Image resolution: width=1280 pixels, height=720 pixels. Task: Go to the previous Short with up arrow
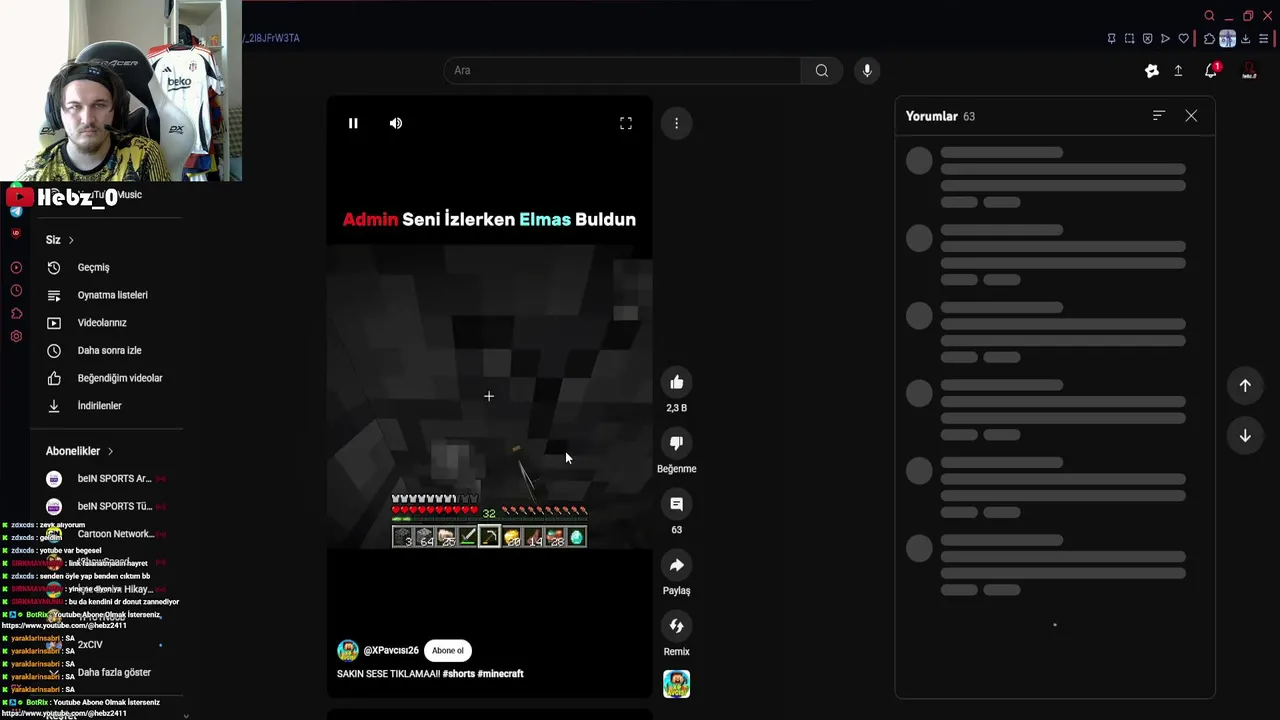click(x=1245, y=385)
